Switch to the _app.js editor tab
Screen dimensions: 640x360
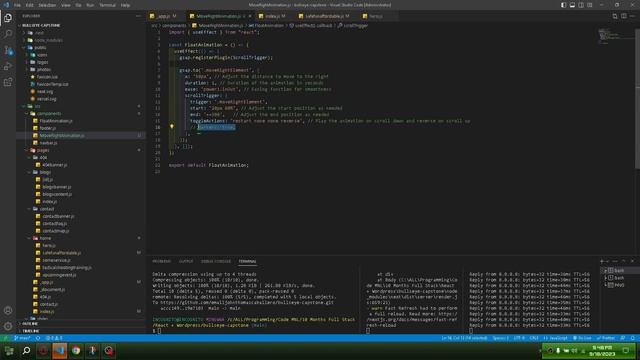click(163, 16)
